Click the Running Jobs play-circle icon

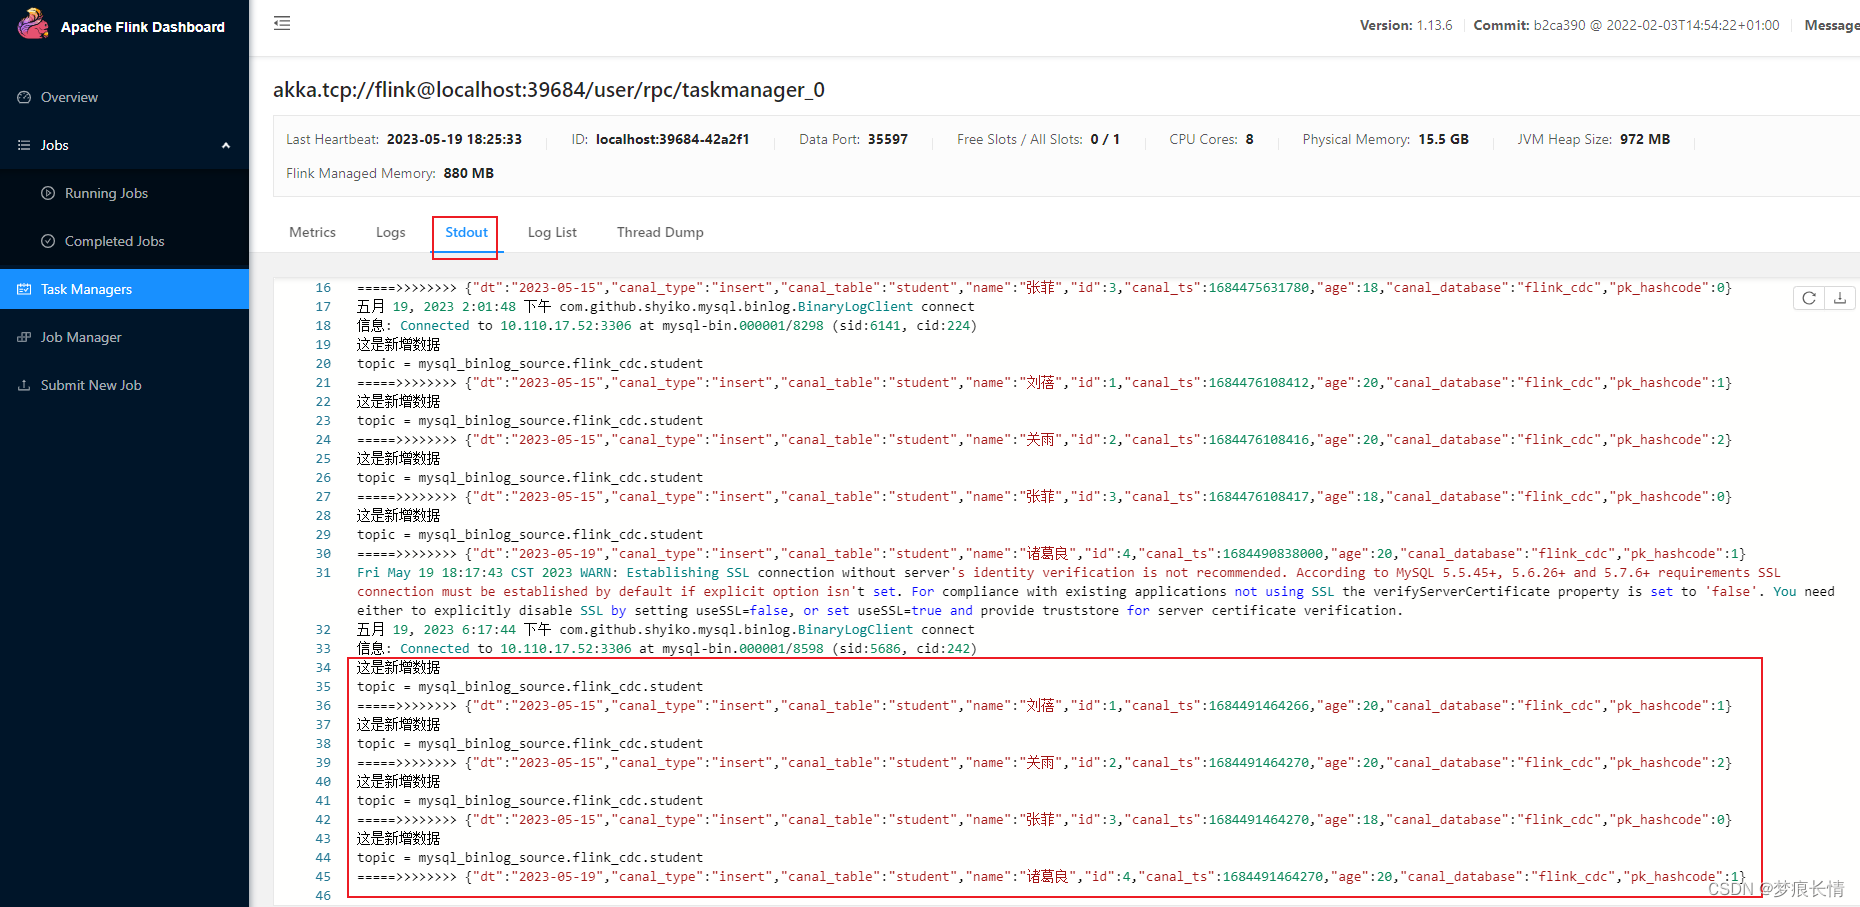pyautogui.click(x=48, y=193)
